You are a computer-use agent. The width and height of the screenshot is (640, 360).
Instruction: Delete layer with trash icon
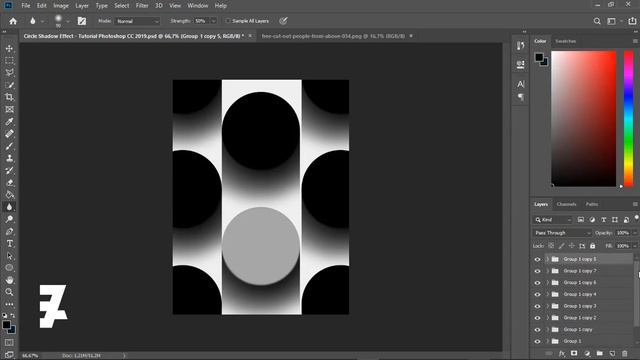click(624, 353)
